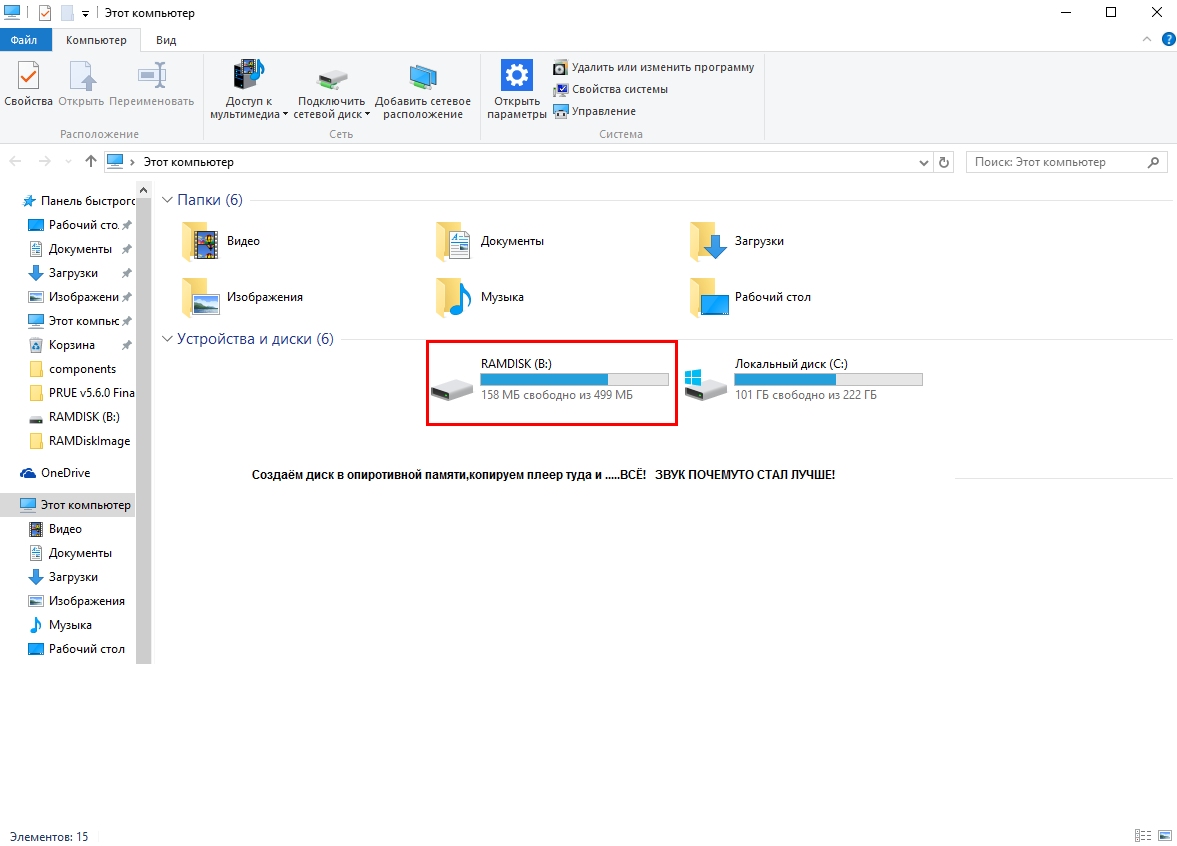The height and width of the screenshot is (846, 1177).
Task: Click navigation pane scrollbar up arrow
Action: coord(143,191)
